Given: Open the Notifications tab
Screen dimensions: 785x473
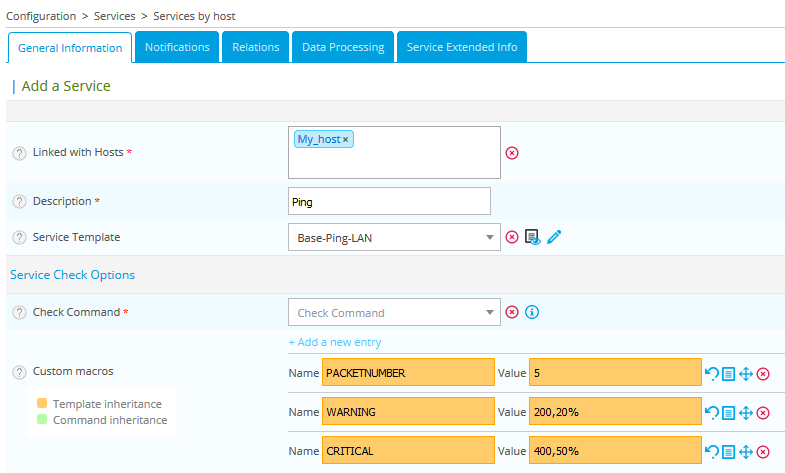Looking at the screenshot, I should tap(177, 47).
